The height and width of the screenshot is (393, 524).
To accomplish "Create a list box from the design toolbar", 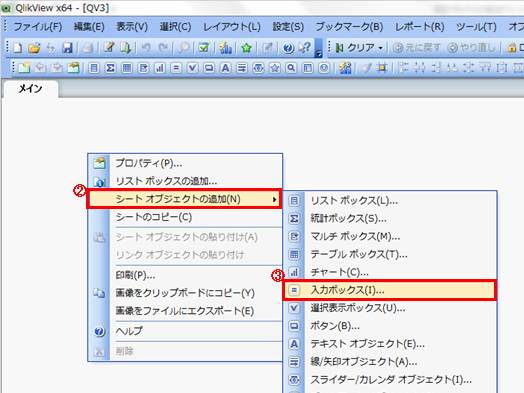I will [x=94, y=68].
